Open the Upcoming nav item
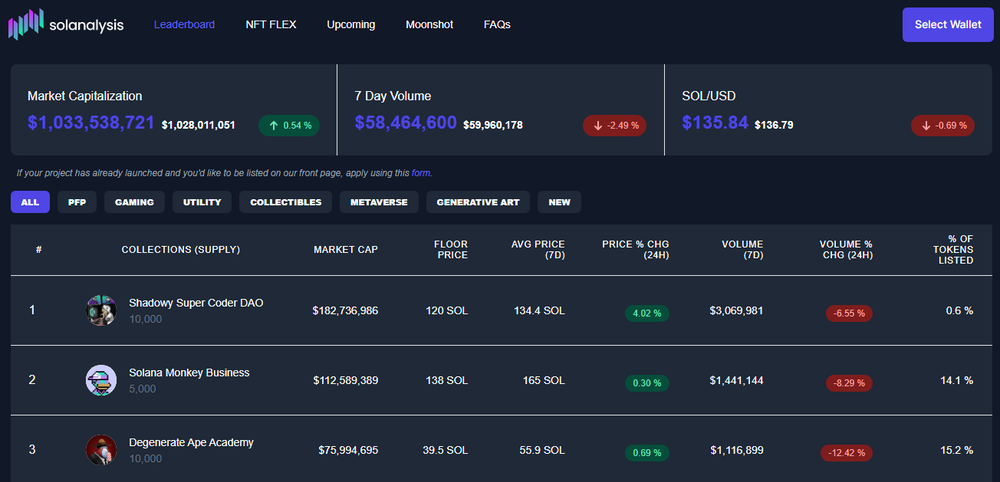The width and height of the screenshot is (1000, 482). point(351,24)
